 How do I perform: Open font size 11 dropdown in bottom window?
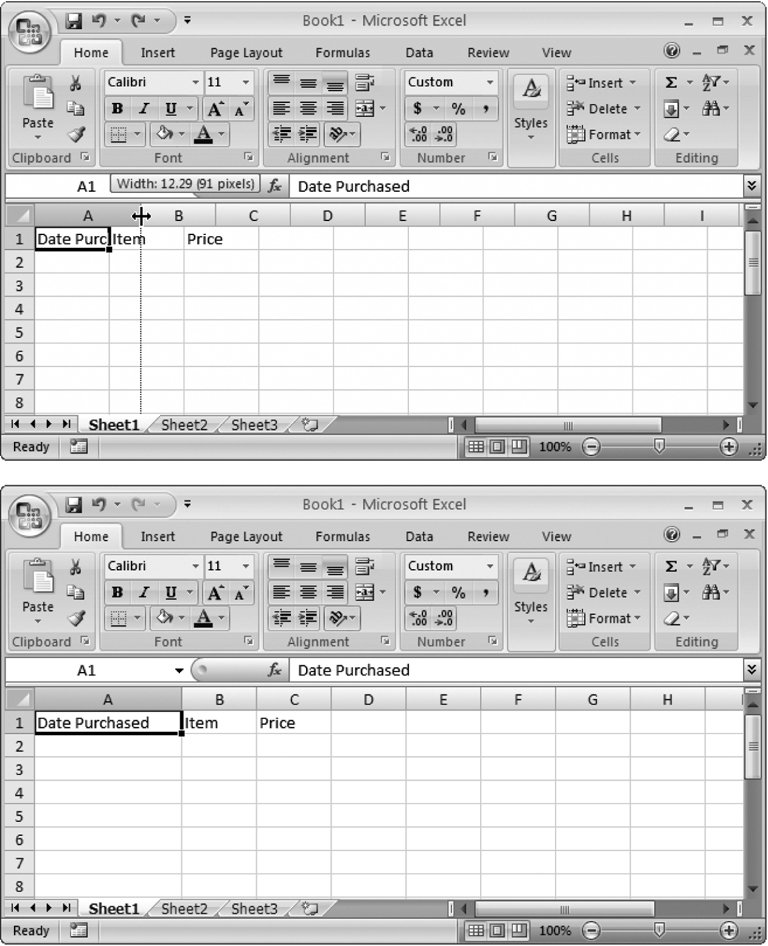246,566
